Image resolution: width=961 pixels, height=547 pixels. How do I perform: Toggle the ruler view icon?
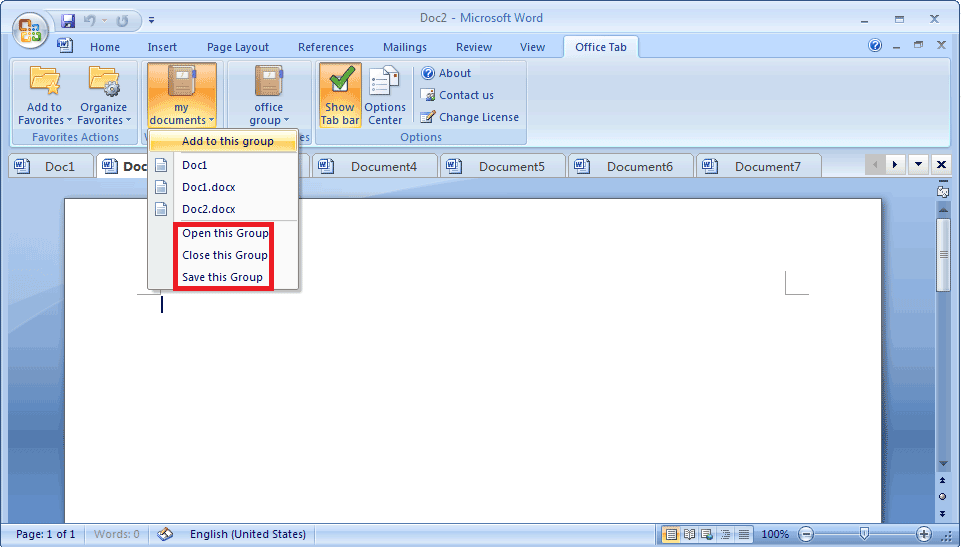[x=943, y=191]
